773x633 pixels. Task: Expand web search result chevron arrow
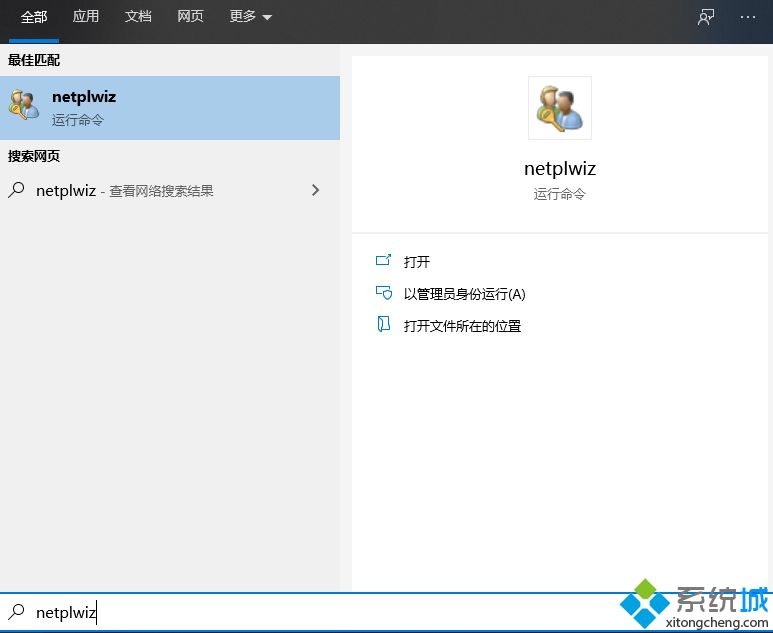316,190
